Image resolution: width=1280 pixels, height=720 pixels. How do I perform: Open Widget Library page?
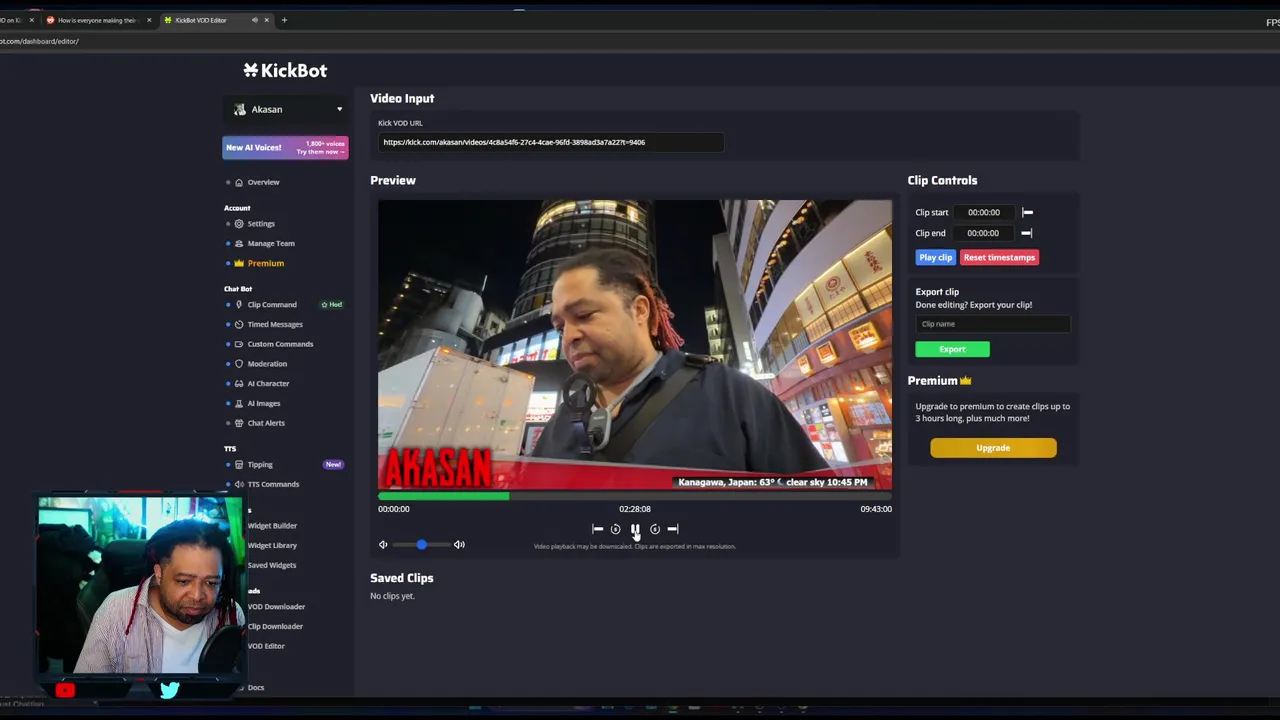272,545
